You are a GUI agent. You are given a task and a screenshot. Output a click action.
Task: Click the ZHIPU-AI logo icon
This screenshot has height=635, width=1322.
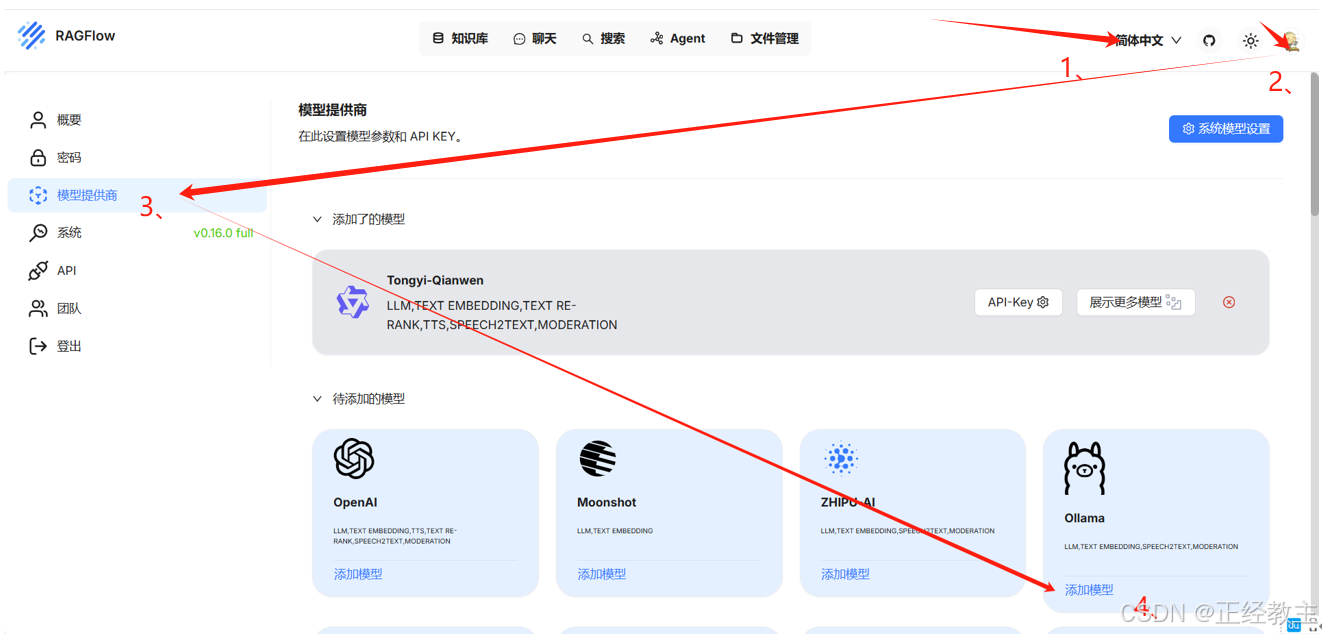point(841,459)
